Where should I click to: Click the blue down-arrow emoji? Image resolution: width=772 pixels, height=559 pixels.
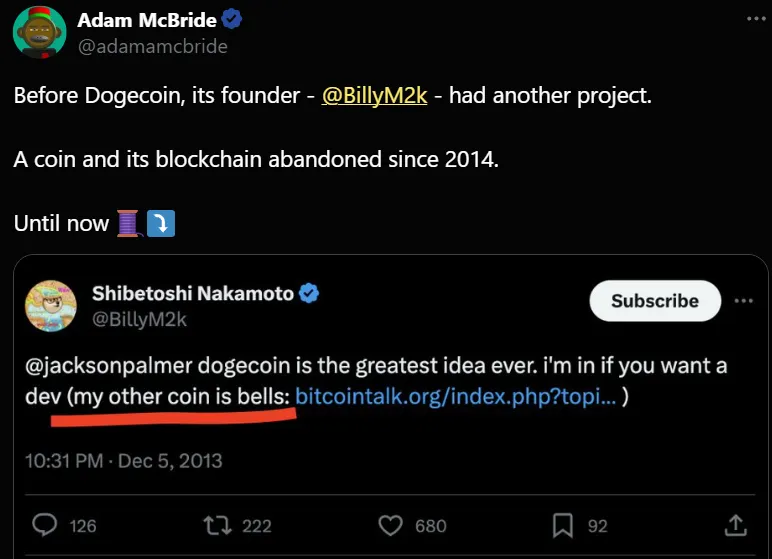[x=161, y=224]
